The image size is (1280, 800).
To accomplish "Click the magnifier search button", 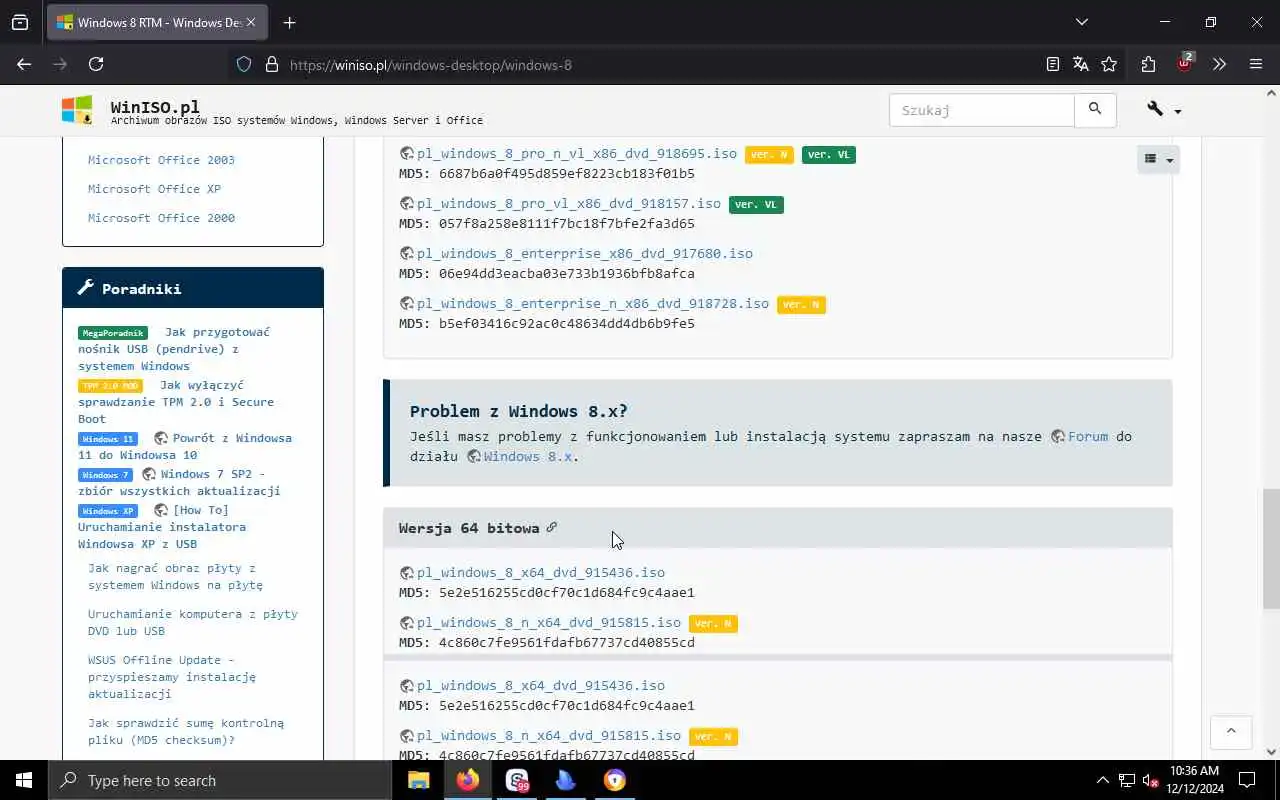I will click(x=1095, y=110).
